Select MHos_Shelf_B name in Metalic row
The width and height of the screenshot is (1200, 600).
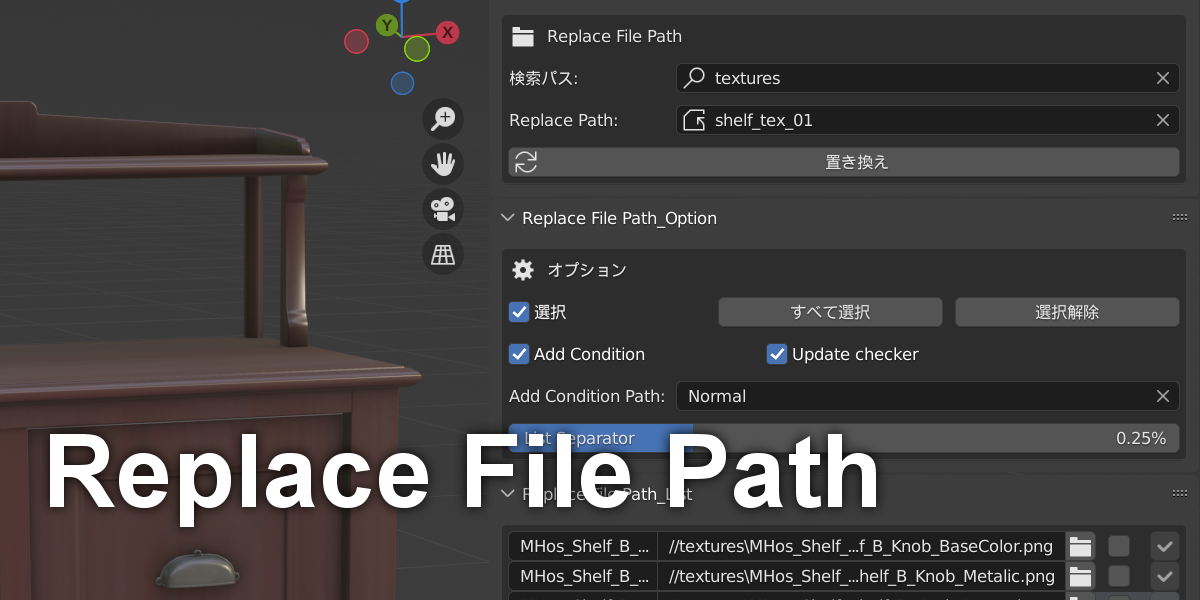point(583,576)
